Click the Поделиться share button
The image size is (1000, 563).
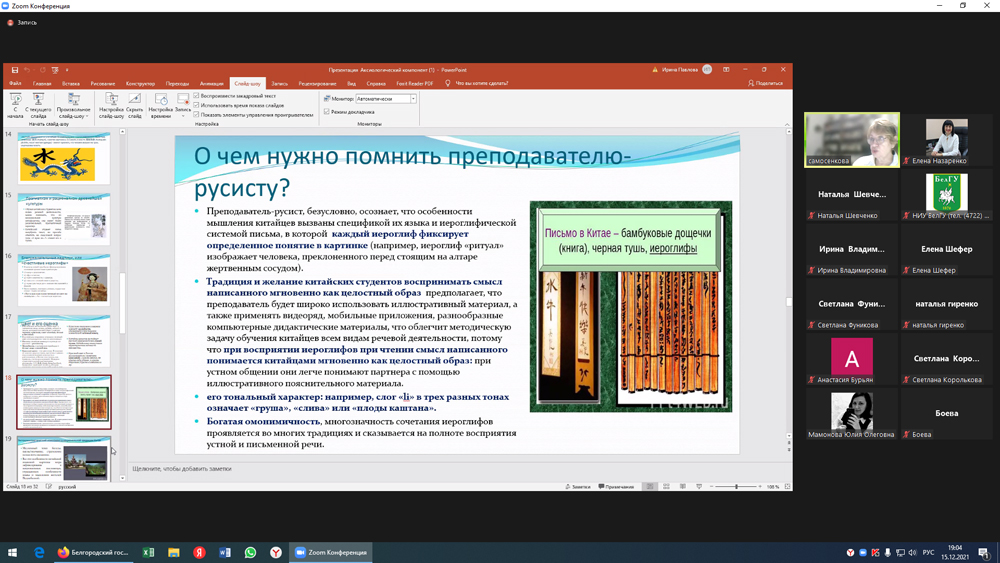(x=766, y=84)
